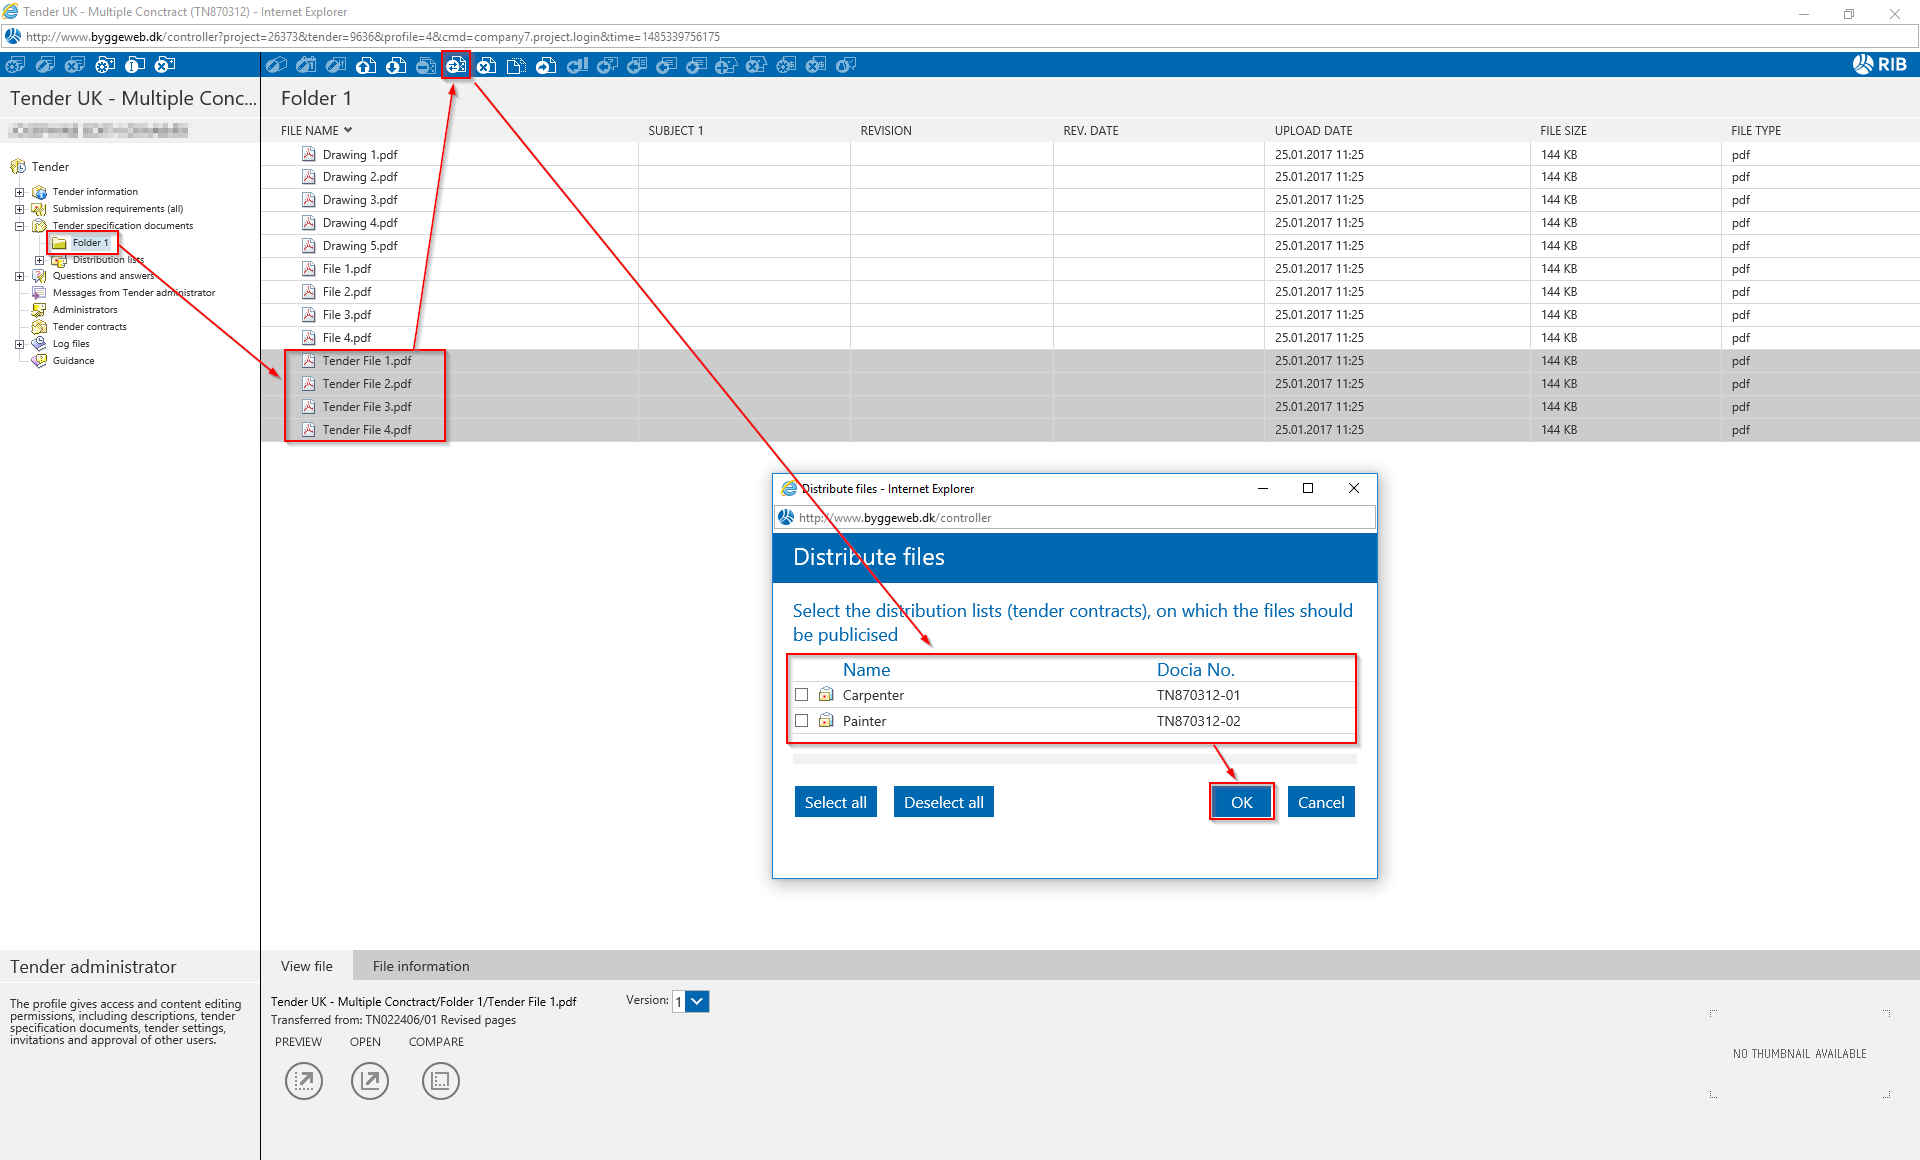The width and height of the screenshot is (1920, 1160).
Task: Switch to the File information tab
Action: 421,966
